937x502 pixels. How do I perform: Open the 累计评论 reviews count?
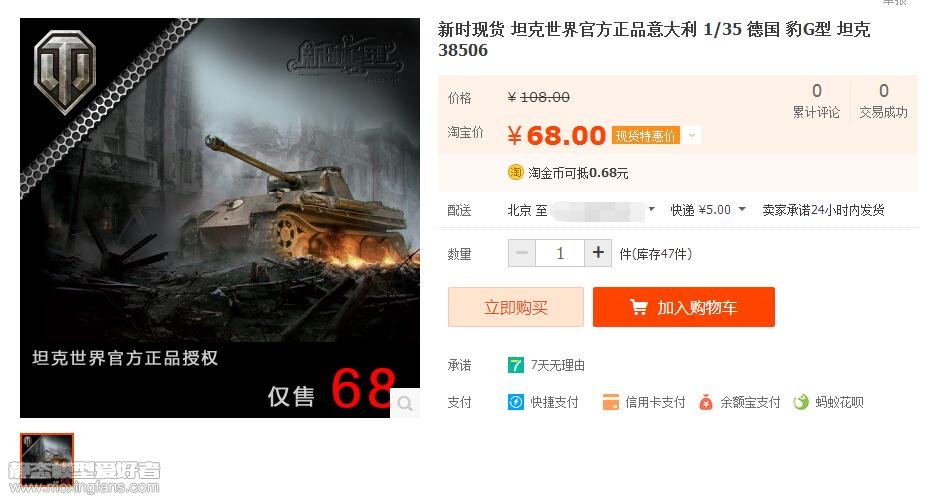[x=816, y=101]
